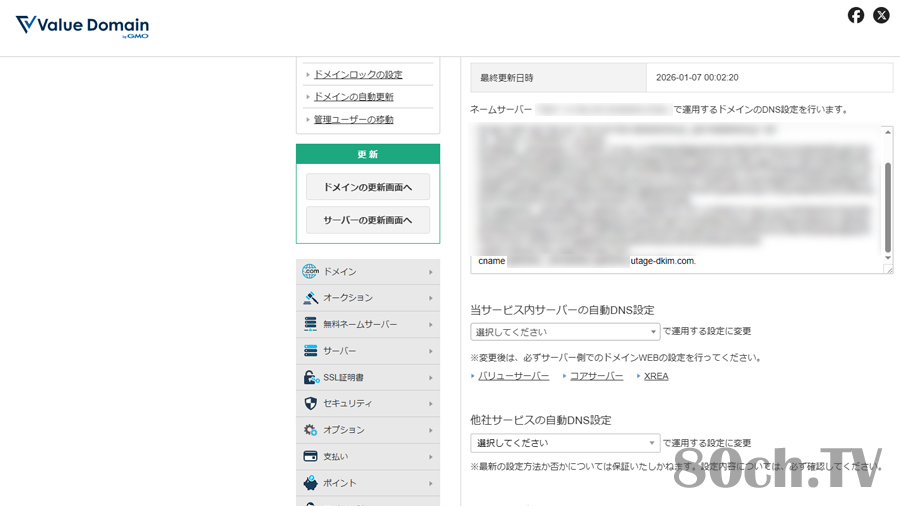Viewport: 900px width, 506px height.
Task: Open the ドメインの自動更新 link
Action: tap(354, 97)
